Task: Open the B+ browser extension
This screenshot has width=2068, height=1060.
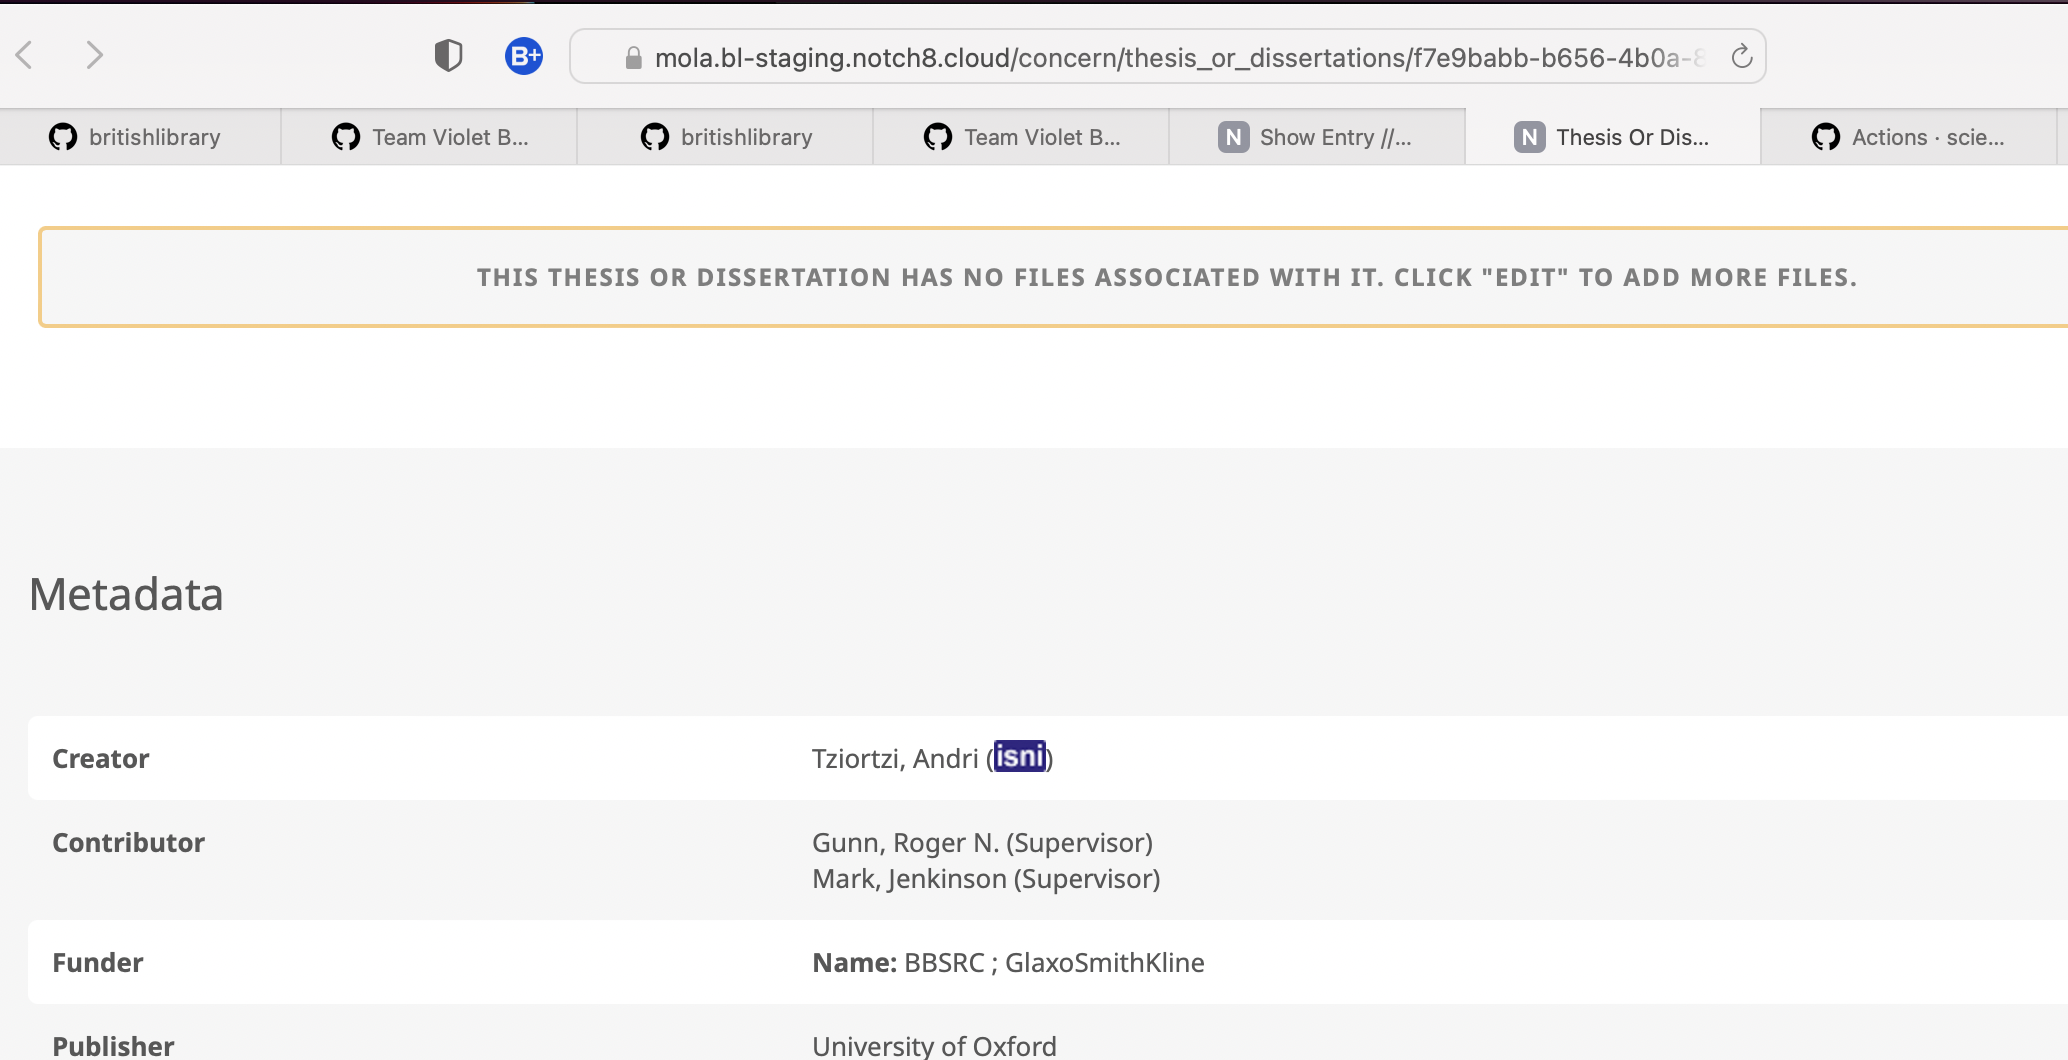Action: (524, 55)
